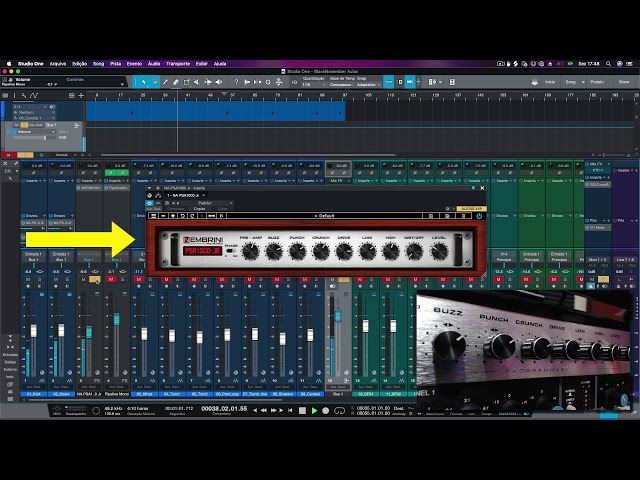Open the Arquivo menu
Viewport: 640px width, 480px height.
(x=58, y=64)
